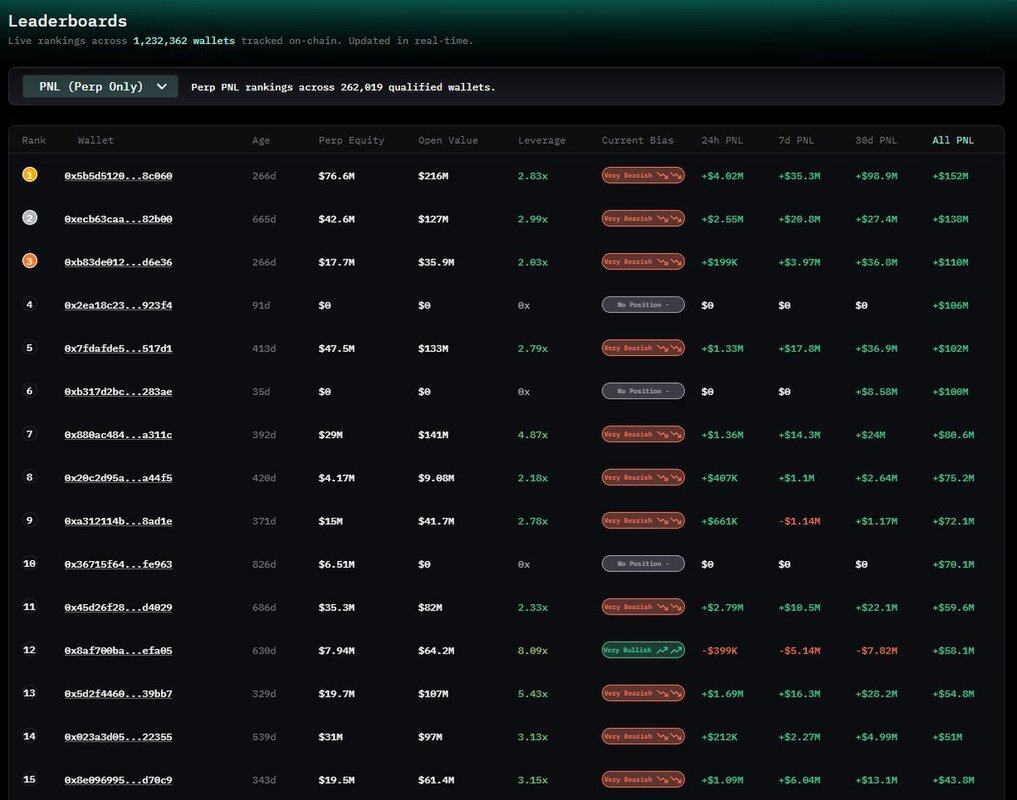Click No Position badge on rank 4
This screenshot has height=800, width=1017.
point(643,305)
